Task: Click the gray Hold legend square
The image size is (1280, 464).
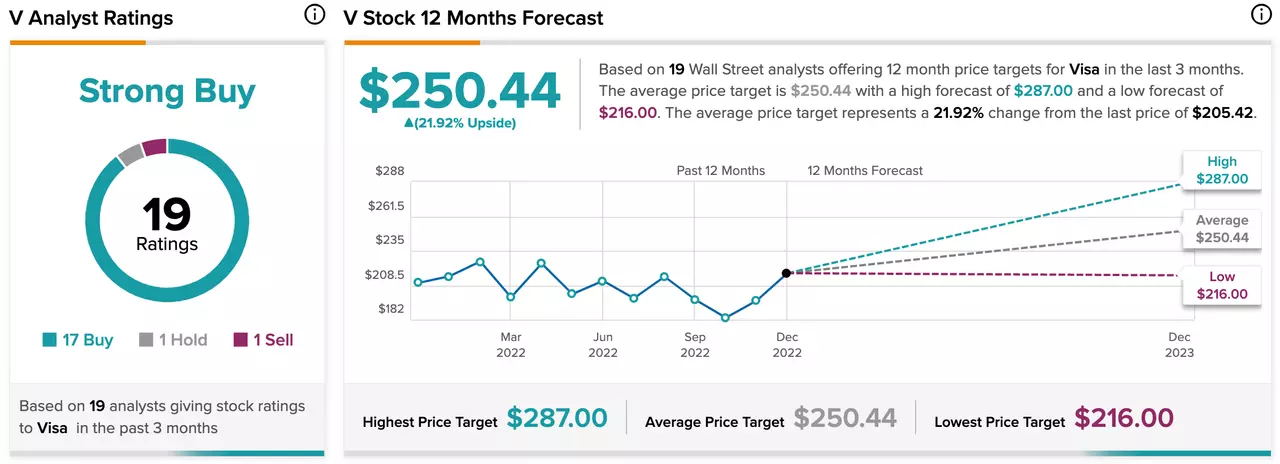Action: pos(145,340)
